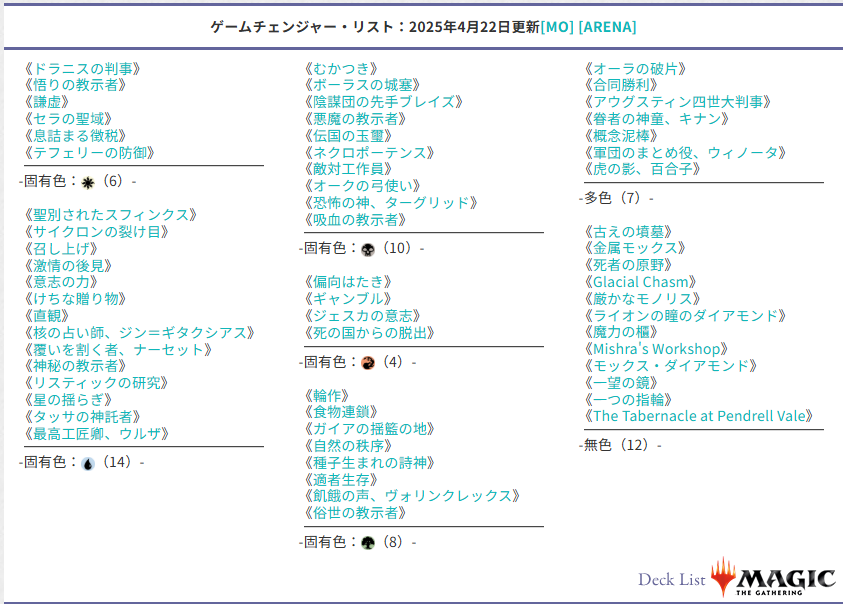
Task: Open card link ドラニスの判事
Action: tap(82, 69)
